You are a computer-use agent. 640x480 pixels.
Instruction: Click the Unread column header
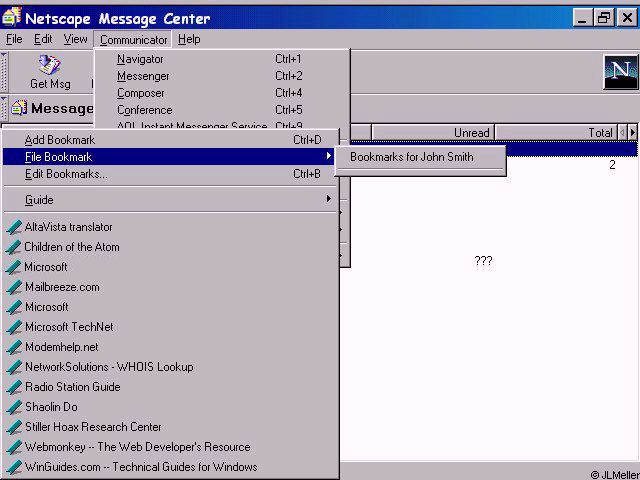click(433, 133)
